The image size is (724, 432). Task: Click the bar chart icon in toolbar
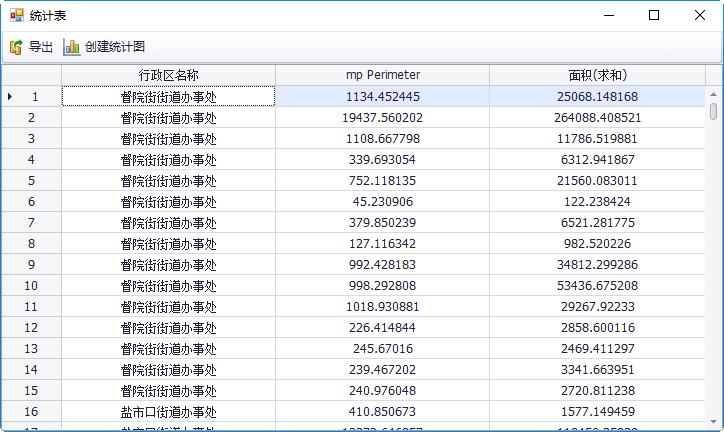[x=72, y=47]
